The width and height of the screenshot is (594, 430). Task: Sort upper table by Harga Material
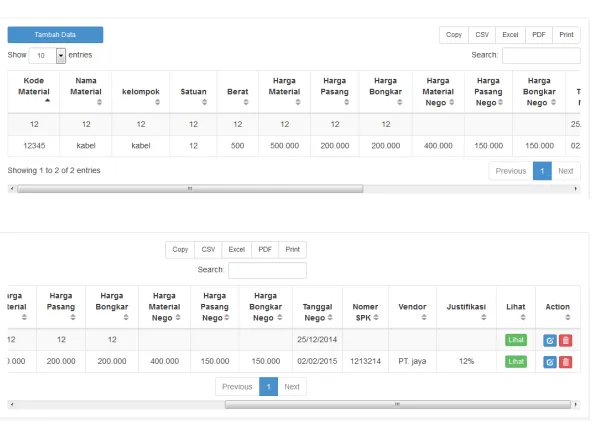point(284,91)
